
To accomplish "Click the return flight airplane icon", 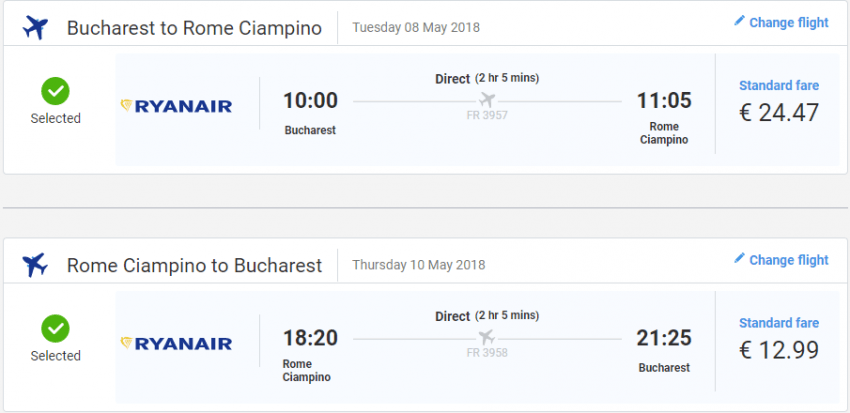I will click(x=35, y=265).
